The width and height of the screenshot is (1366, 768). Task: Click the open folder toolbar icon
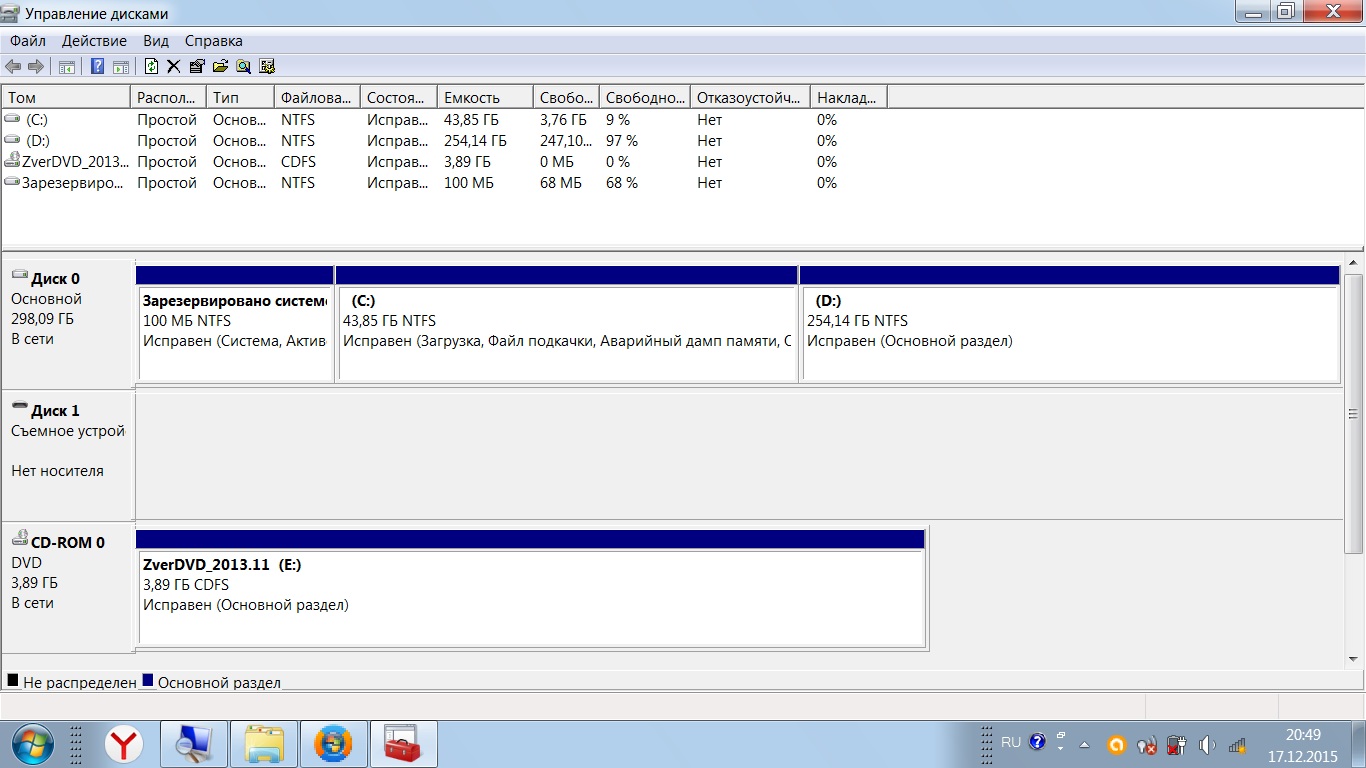[x=220, y=67]
